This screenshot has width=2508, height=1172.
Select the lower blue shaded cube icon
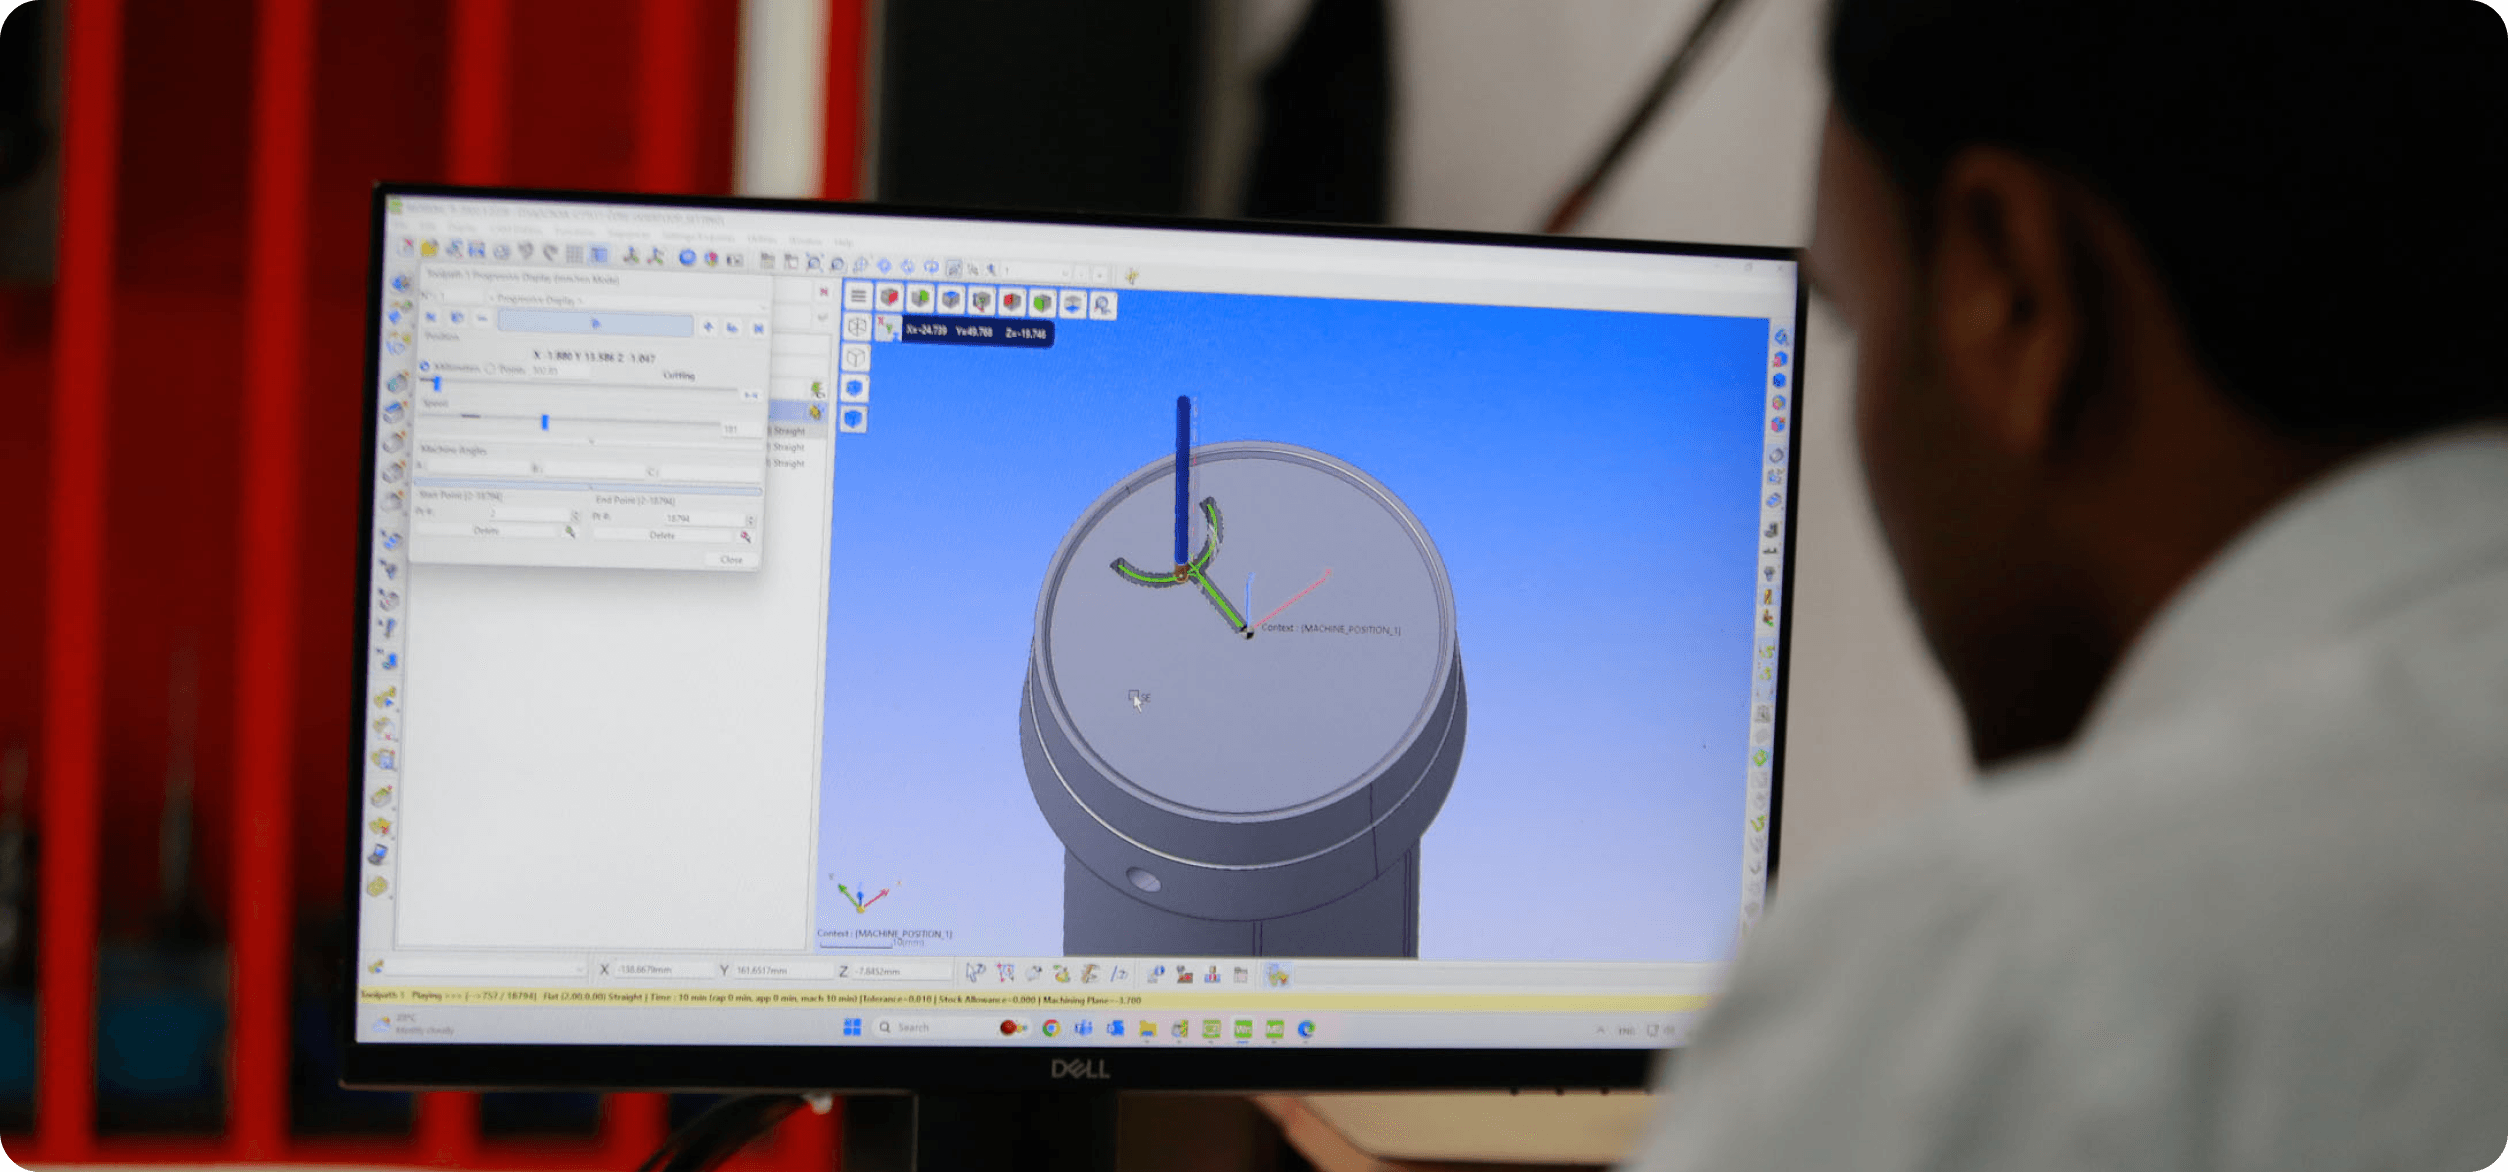(854, 419)
